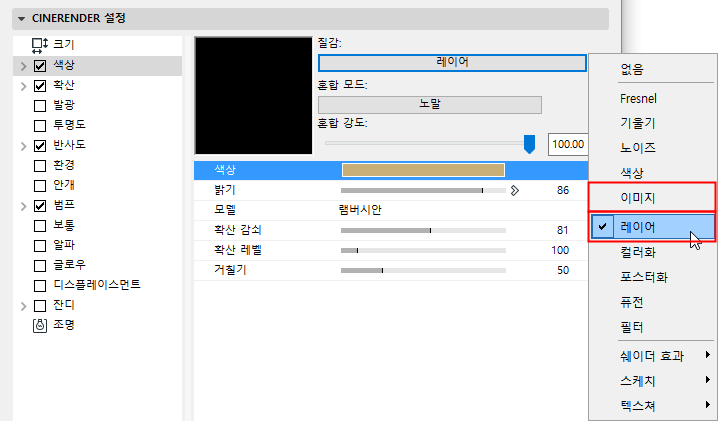Expand the 확산 tree item
Image resolution: width=718 pixels, height=421 pixels.
pos(23,86)
